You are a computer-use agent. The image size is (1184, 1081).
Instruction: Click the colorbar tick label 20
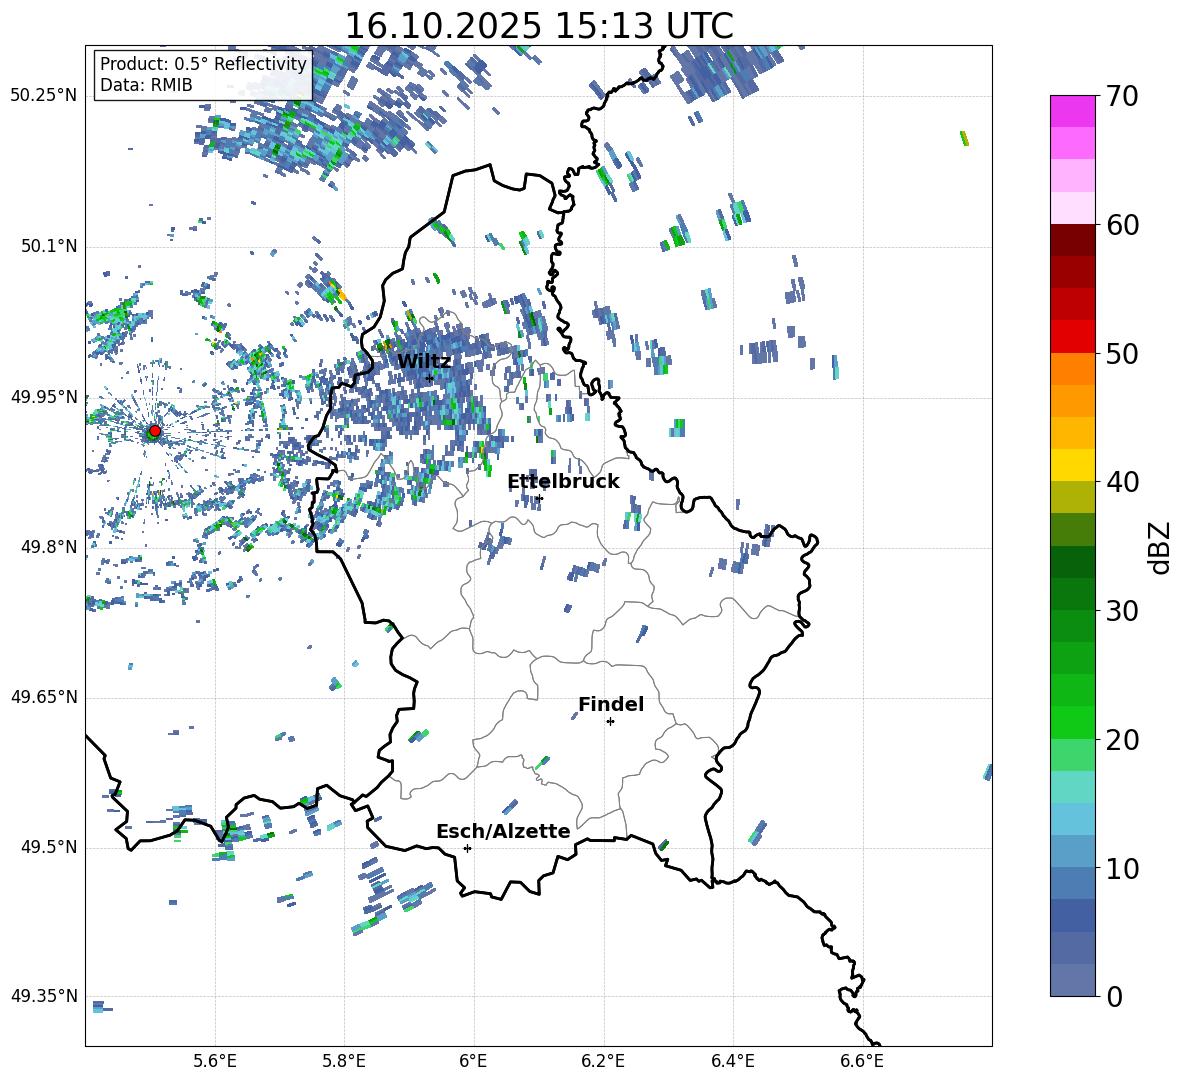tap(1122, 740)
